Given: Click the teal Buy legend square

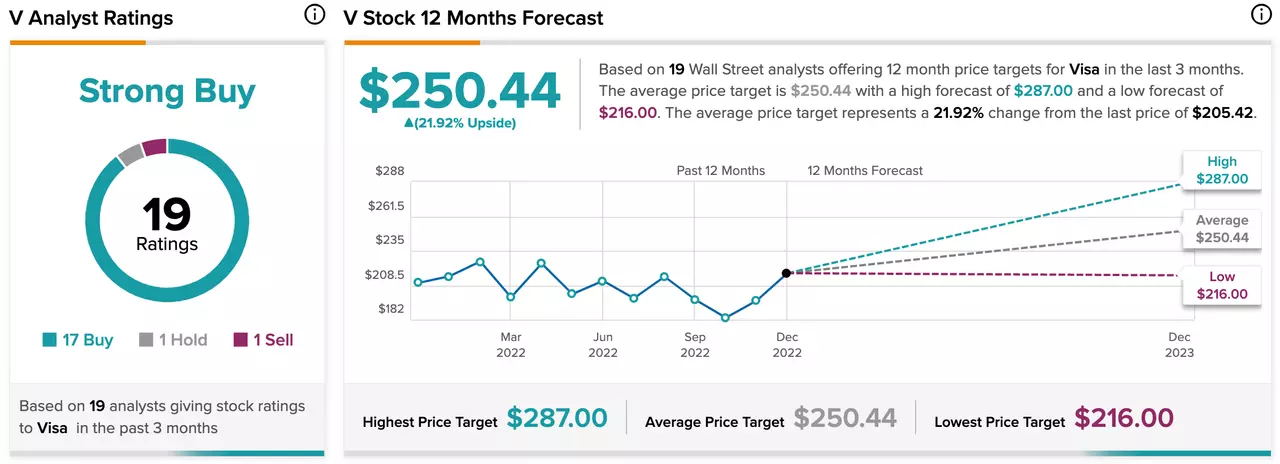Looking at the screenshot, I should (x=49, y=340).
